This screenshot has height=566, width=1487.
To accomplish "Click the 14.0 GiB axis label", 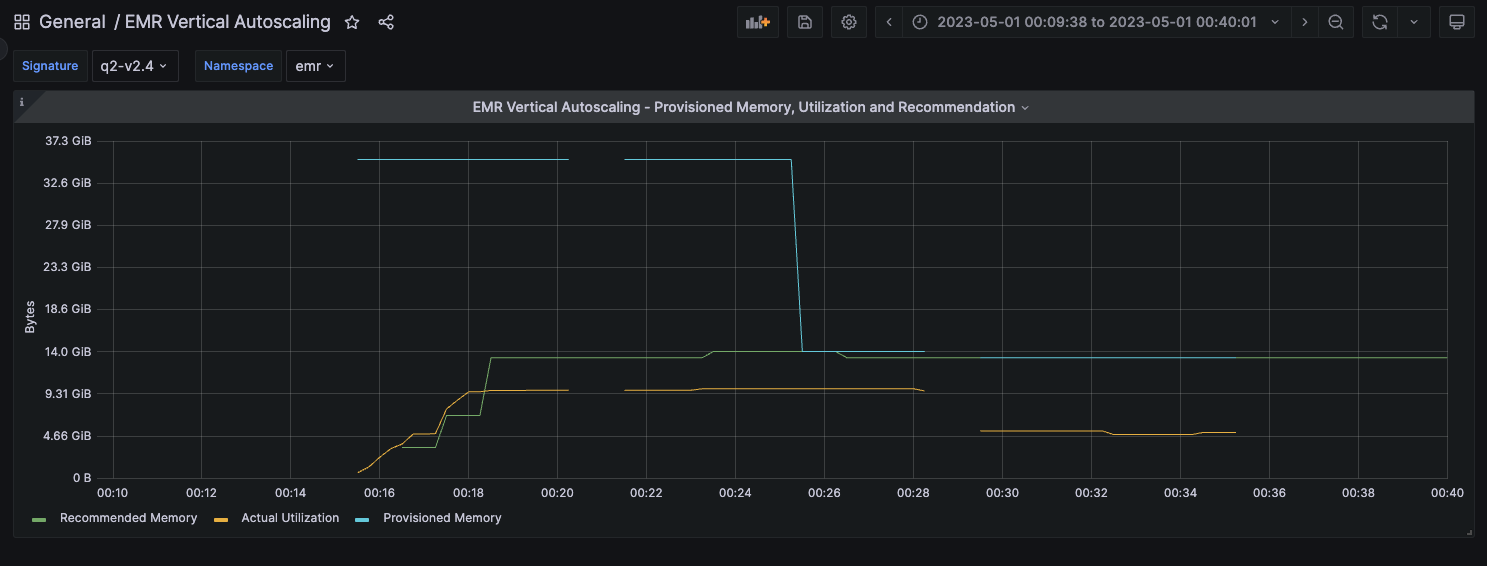I will click(68, 352).
